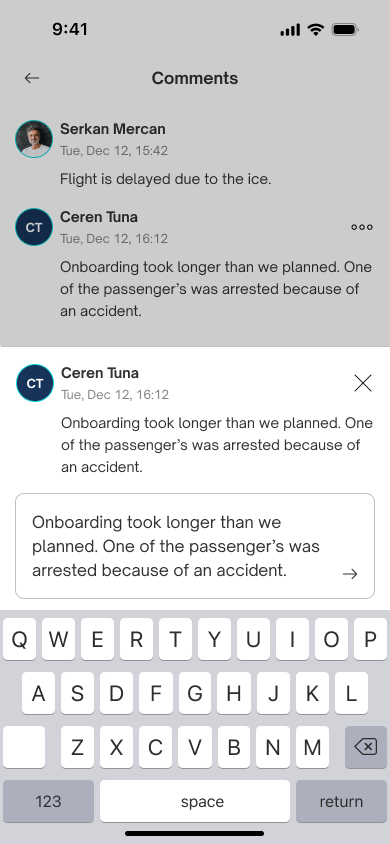Tap the space bar
Viewport: 390px width, 844px height.
click(195, 801)
